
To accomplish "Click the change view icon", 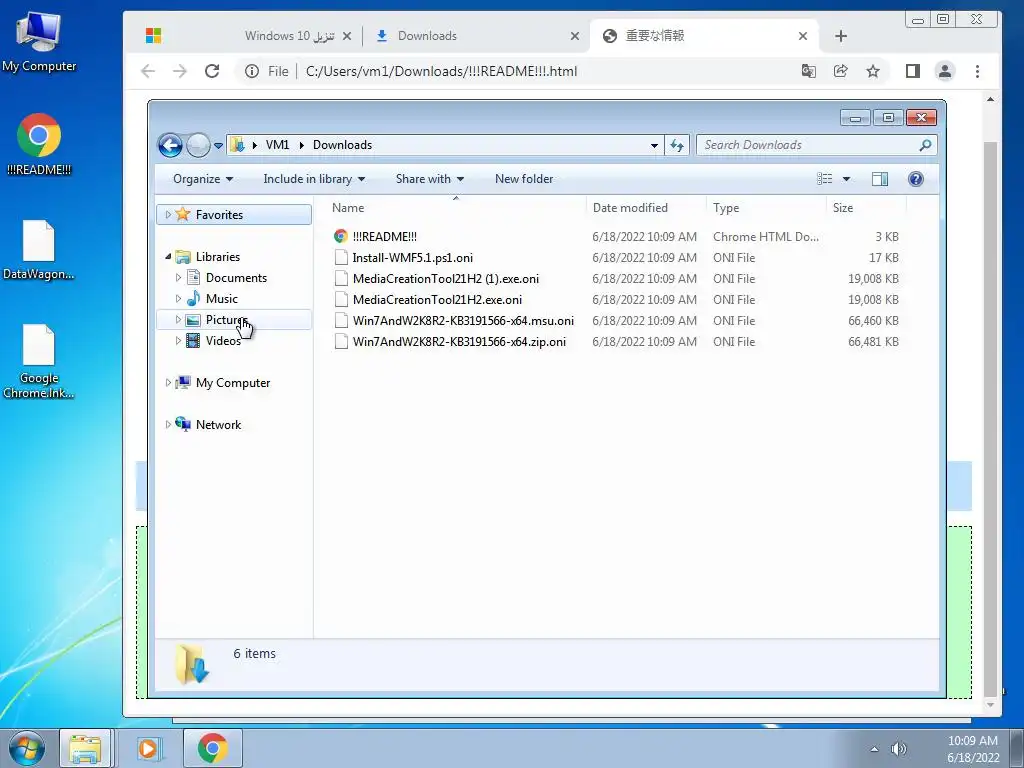I will coord(825,179).
